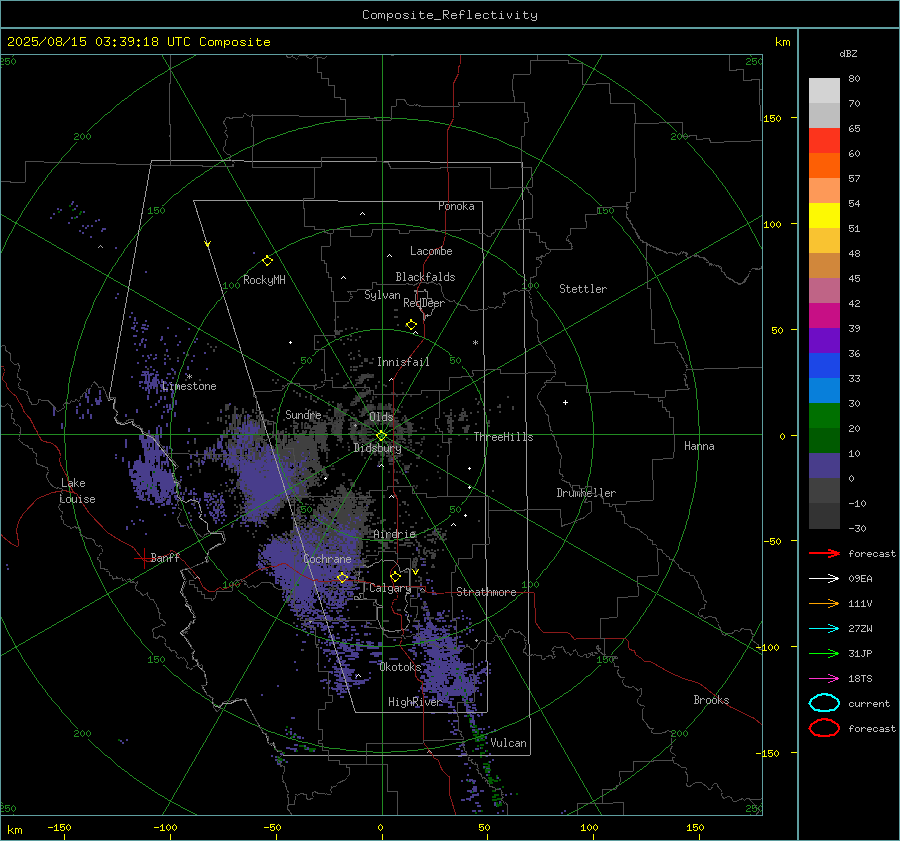This screenshot has height=841, width=900.
Task: Click the Calgary city label
Action: 390,588
